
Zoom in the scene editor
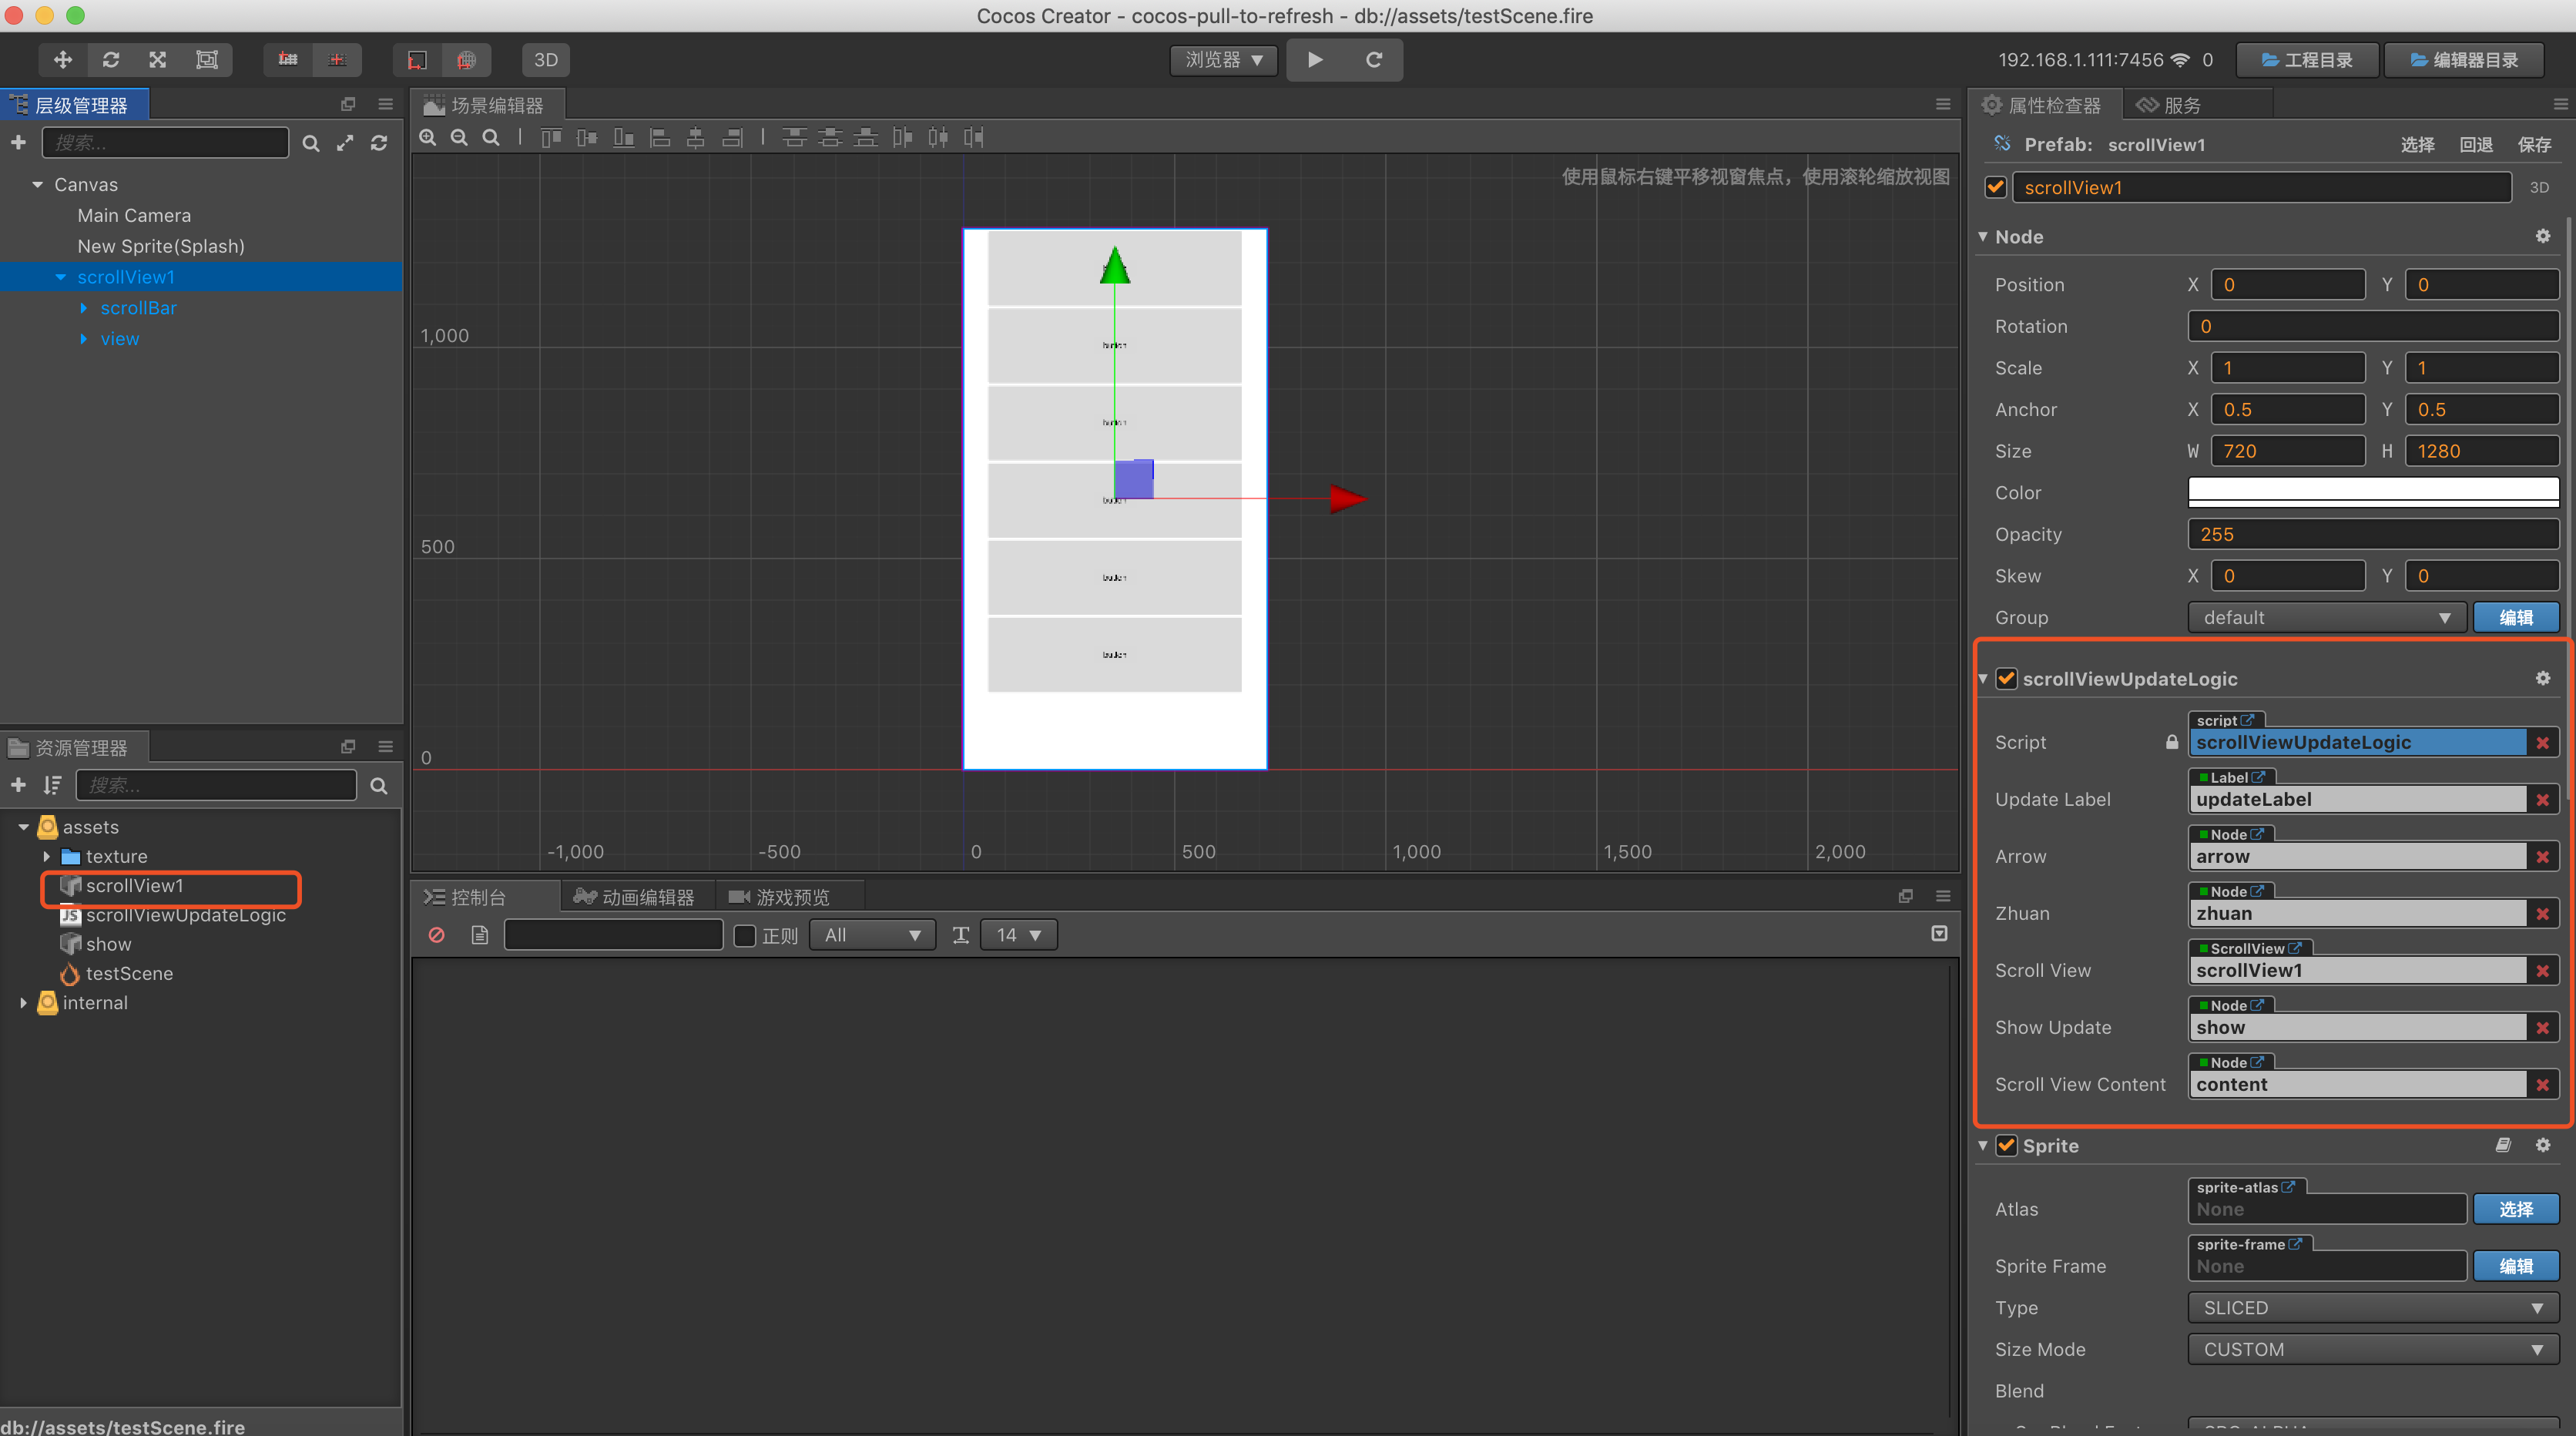[428, 138]
